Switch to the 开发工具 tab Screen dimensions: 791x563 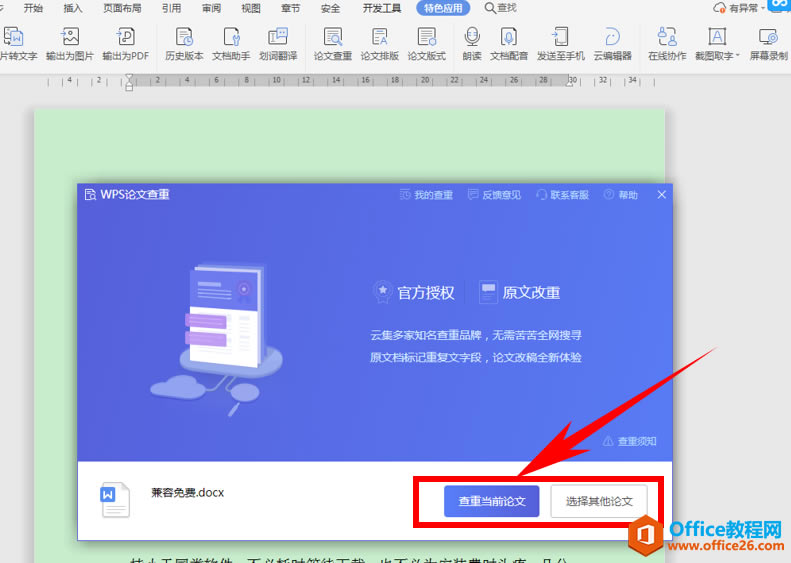point(382,8)
